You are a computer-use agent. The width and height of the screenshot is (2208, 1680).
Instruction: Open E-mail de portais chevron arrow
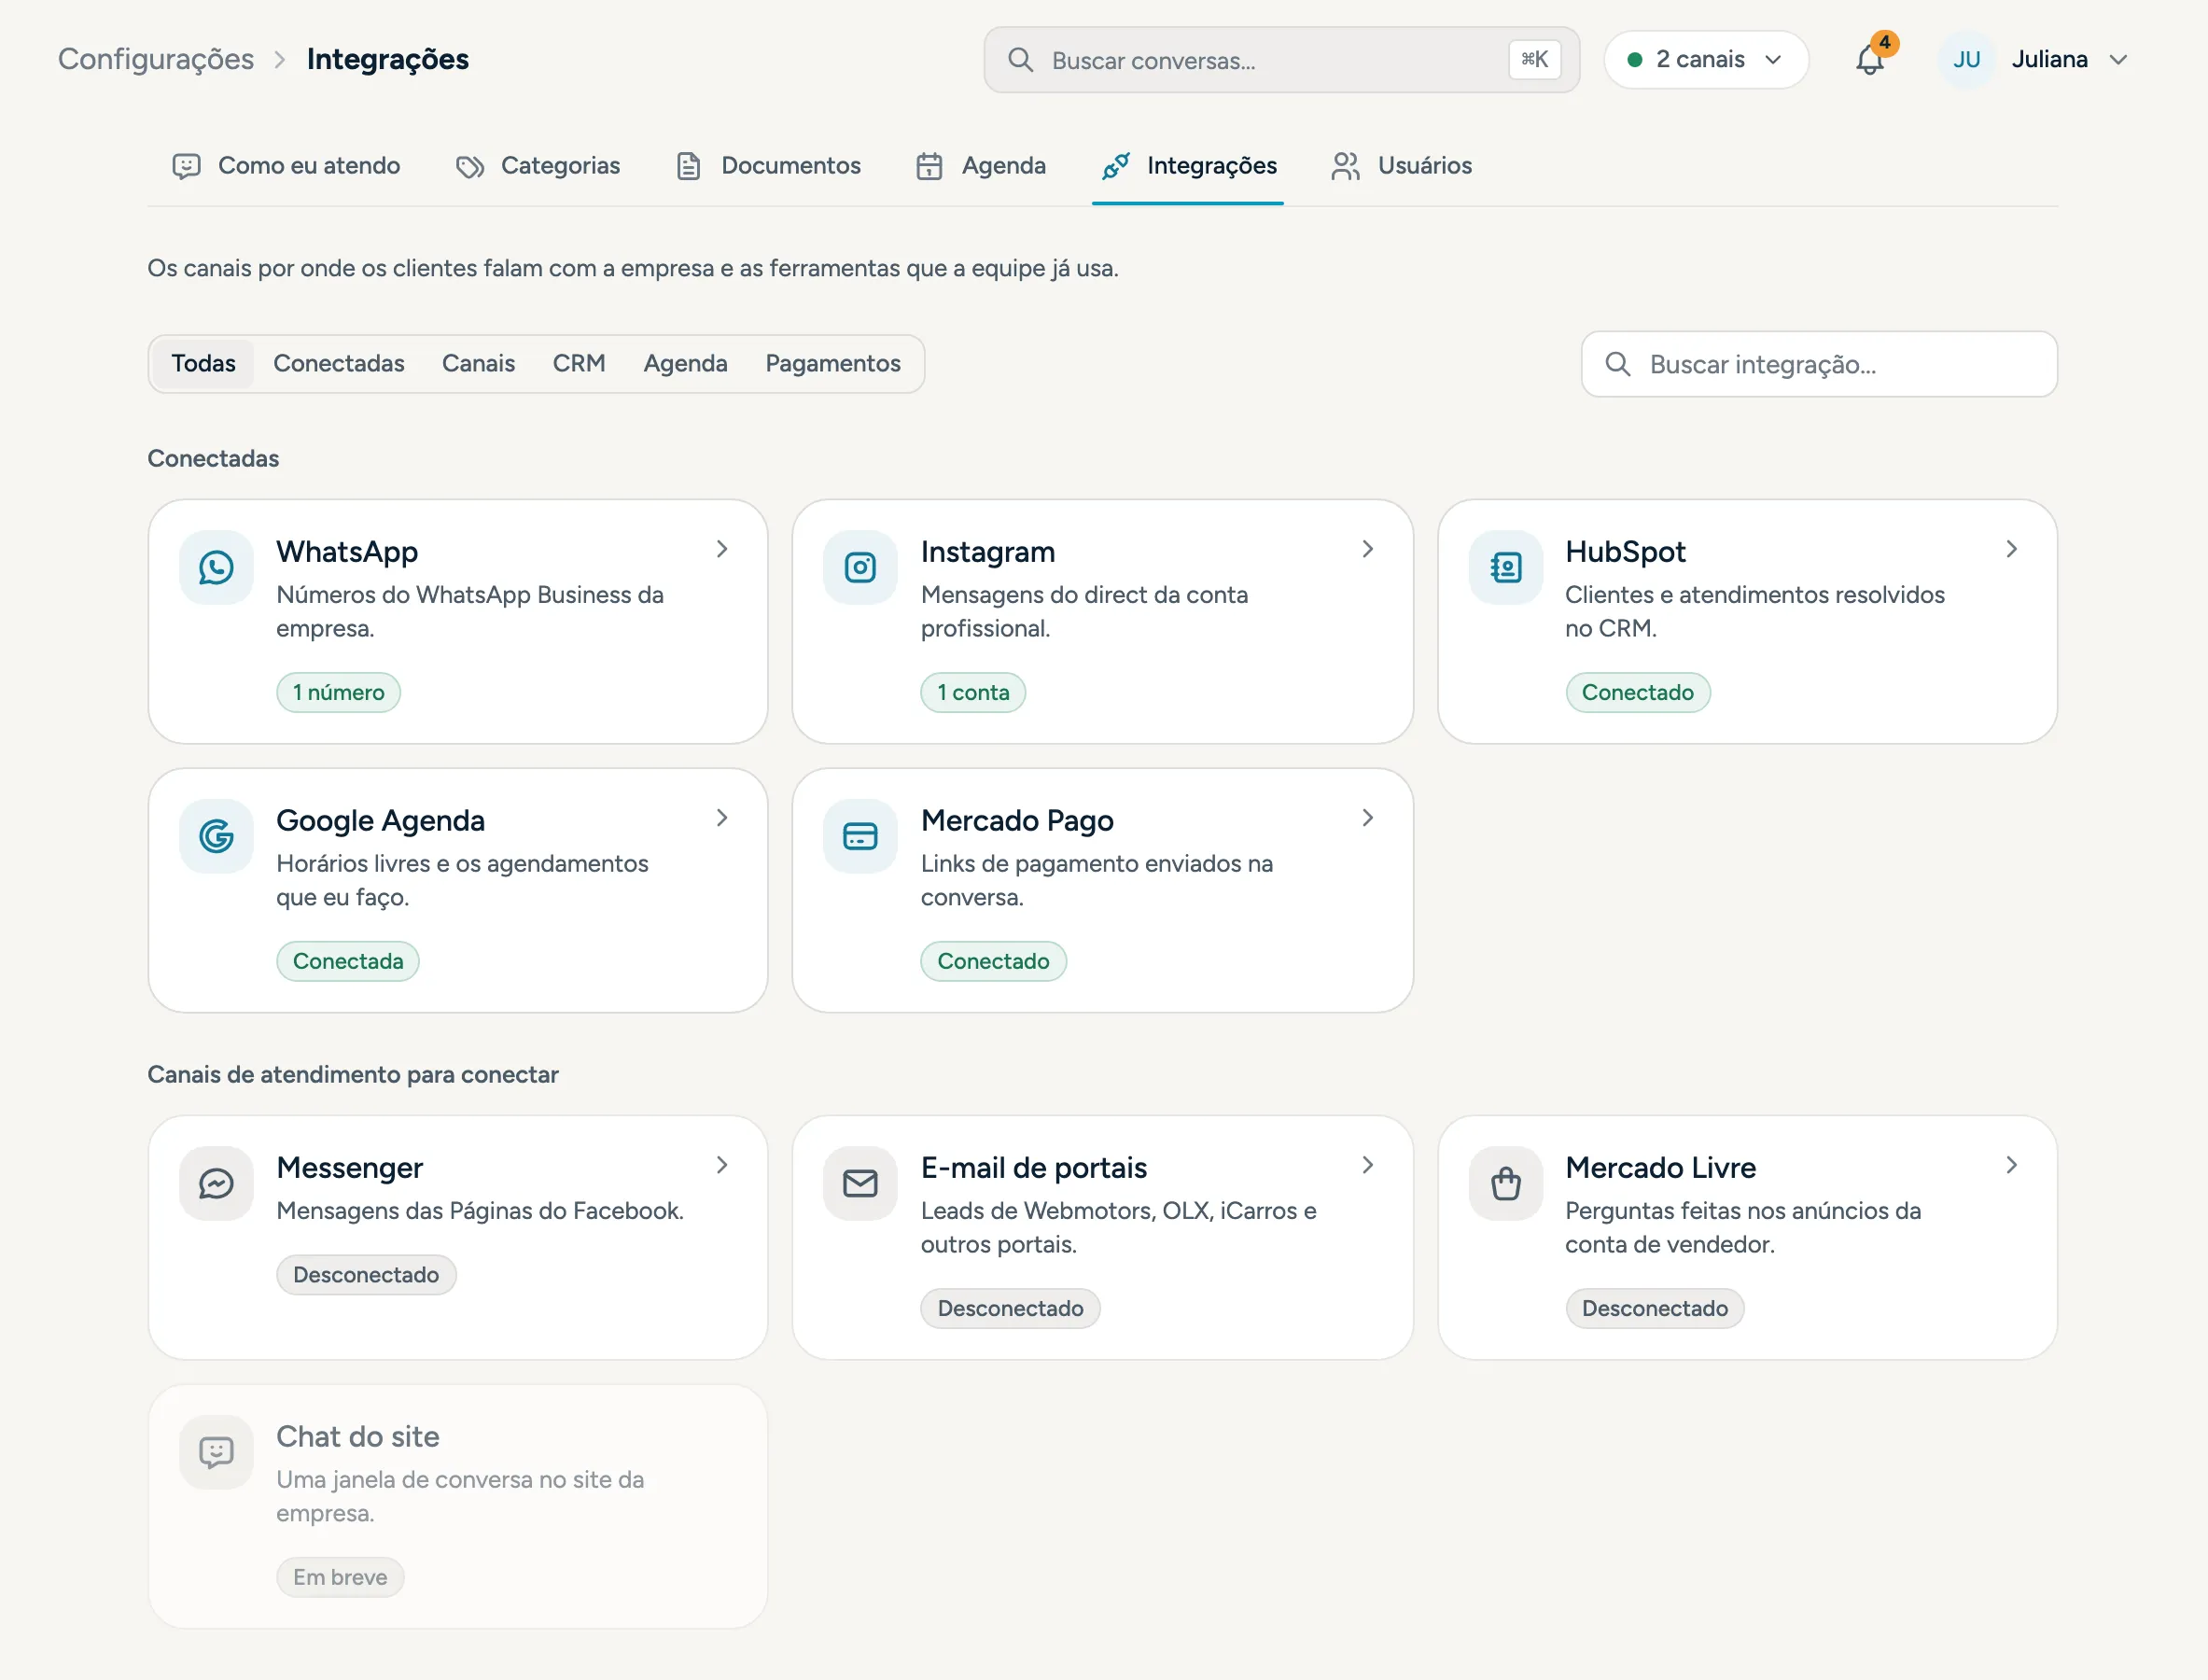(x=1367, y=1165)
